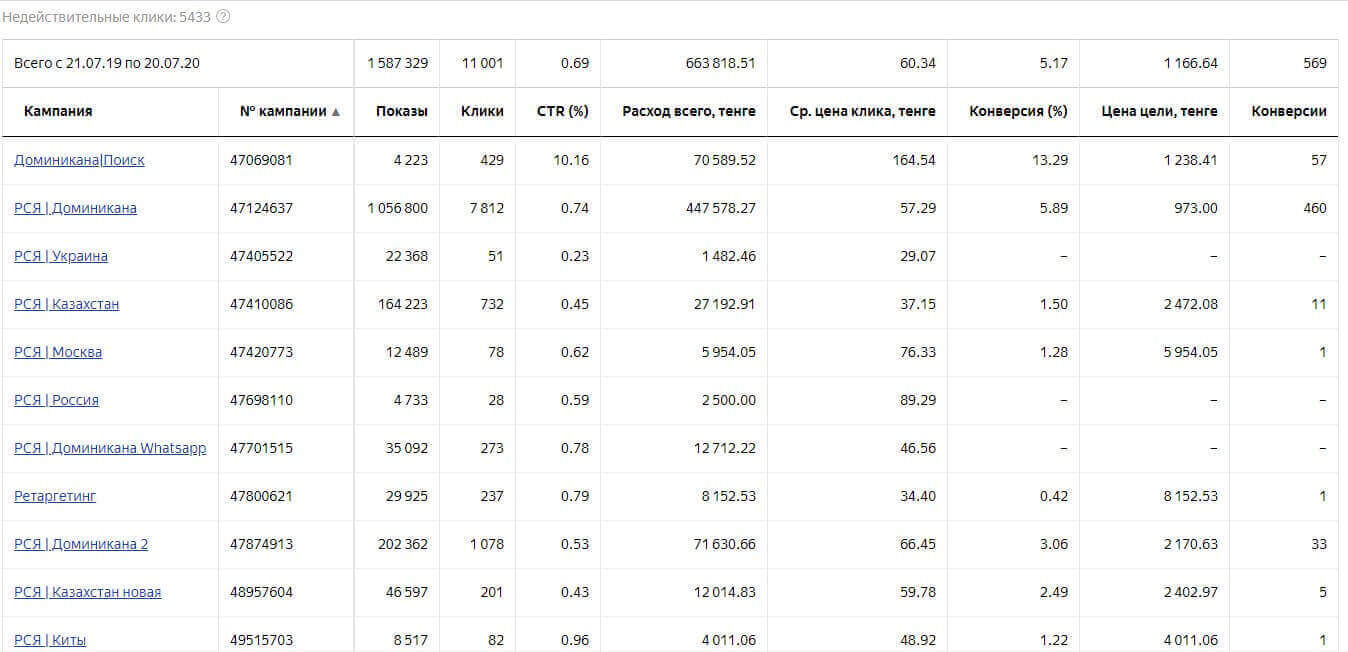
Task: Open the Ретаргетинг campaign link
Action: [x=55, y=496]
